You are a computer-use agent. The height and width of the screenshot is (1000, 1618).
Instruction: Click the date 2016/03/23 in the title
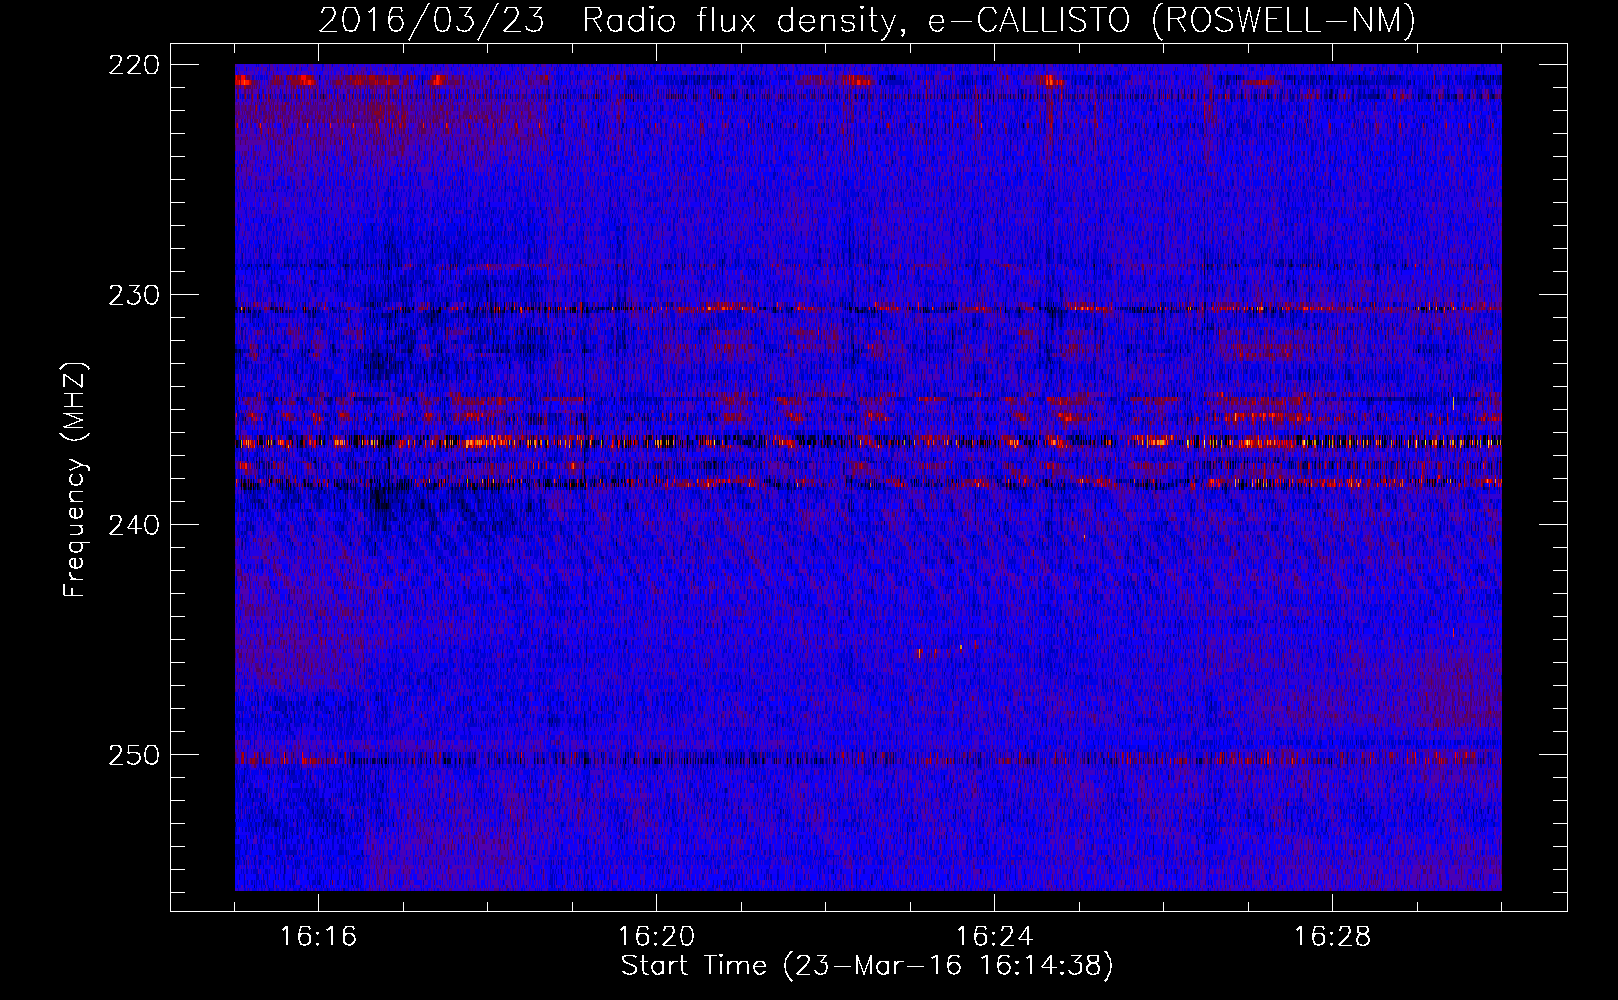431,21
